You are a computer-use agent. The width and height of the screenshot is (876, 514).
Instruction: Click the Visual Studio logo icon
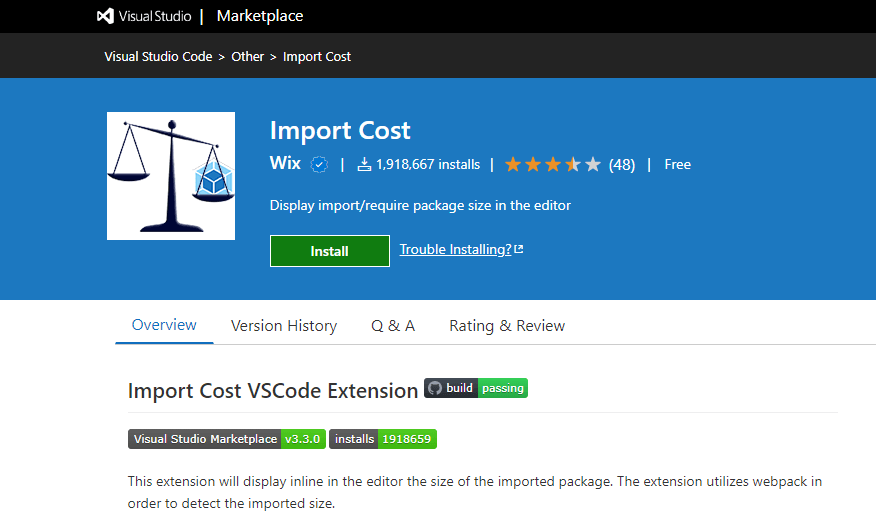(x=105, y=16)
